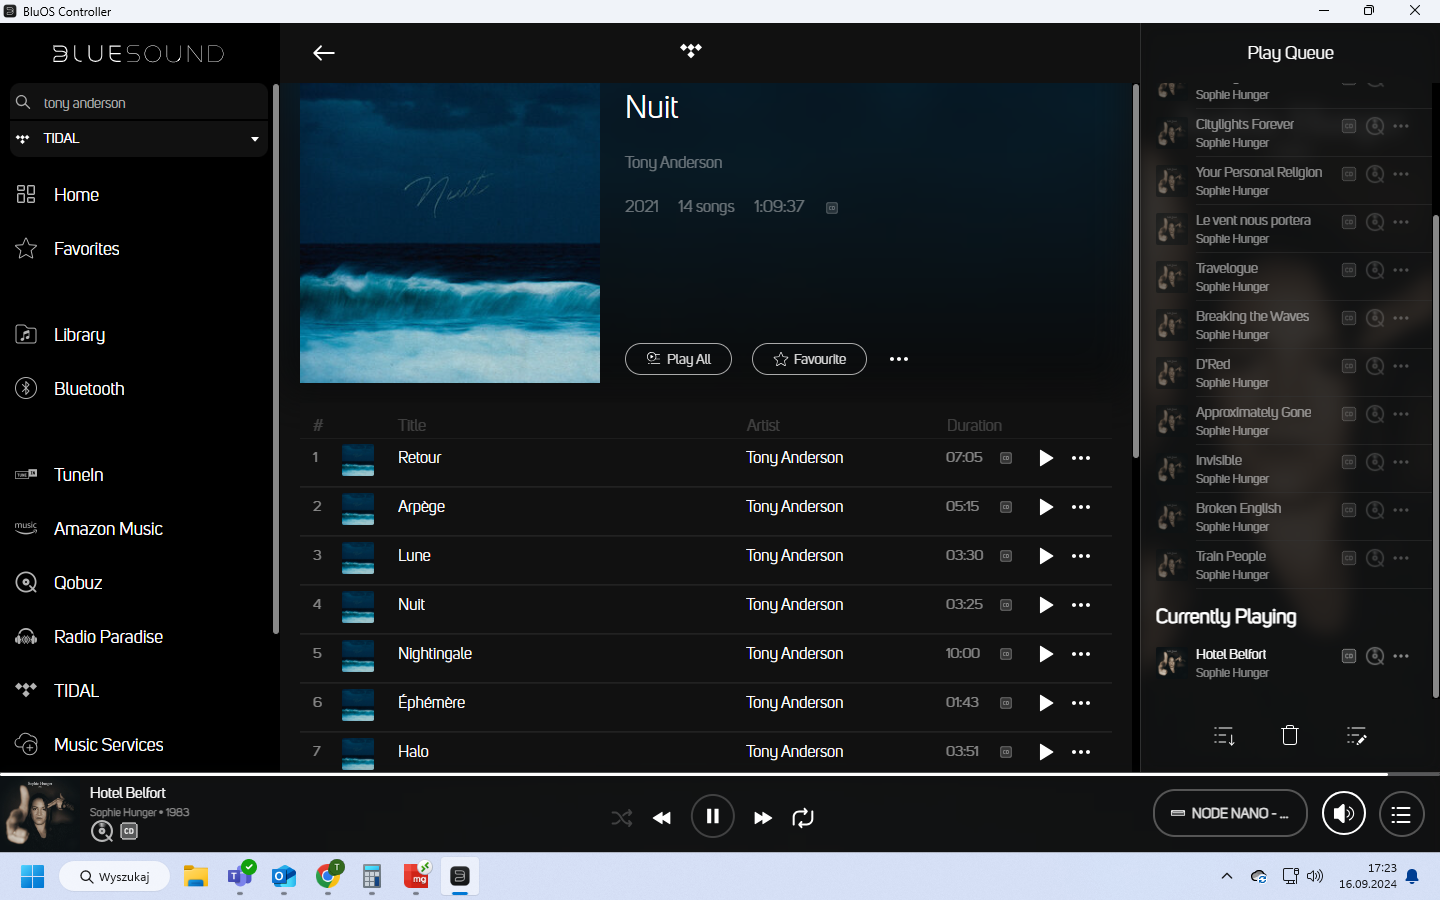
Task: Click the Tony Anderson artist link under Nuit
Action: [673, 162]
